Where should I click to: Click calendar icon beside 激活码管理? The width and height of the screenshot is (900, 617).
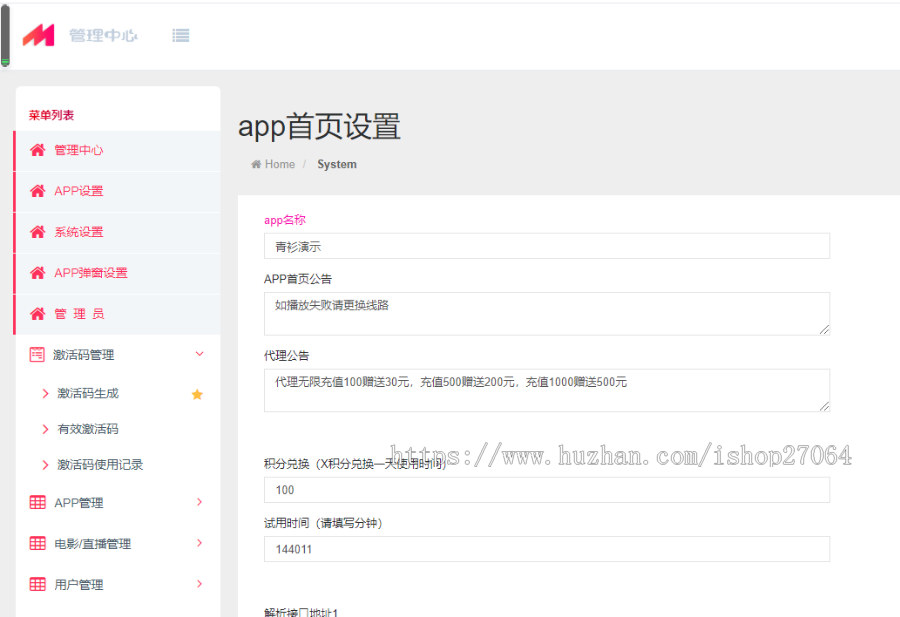(x=37, y=355)
